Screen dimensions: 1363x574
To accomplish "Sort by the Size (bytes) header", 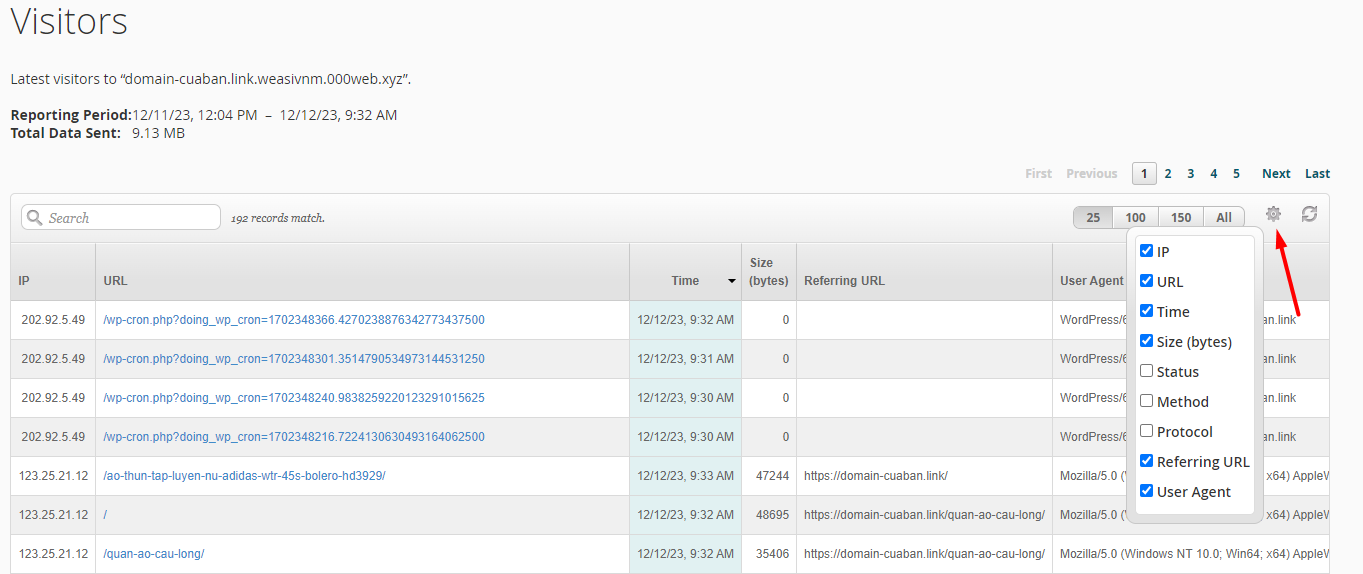I will click(769, 272).
